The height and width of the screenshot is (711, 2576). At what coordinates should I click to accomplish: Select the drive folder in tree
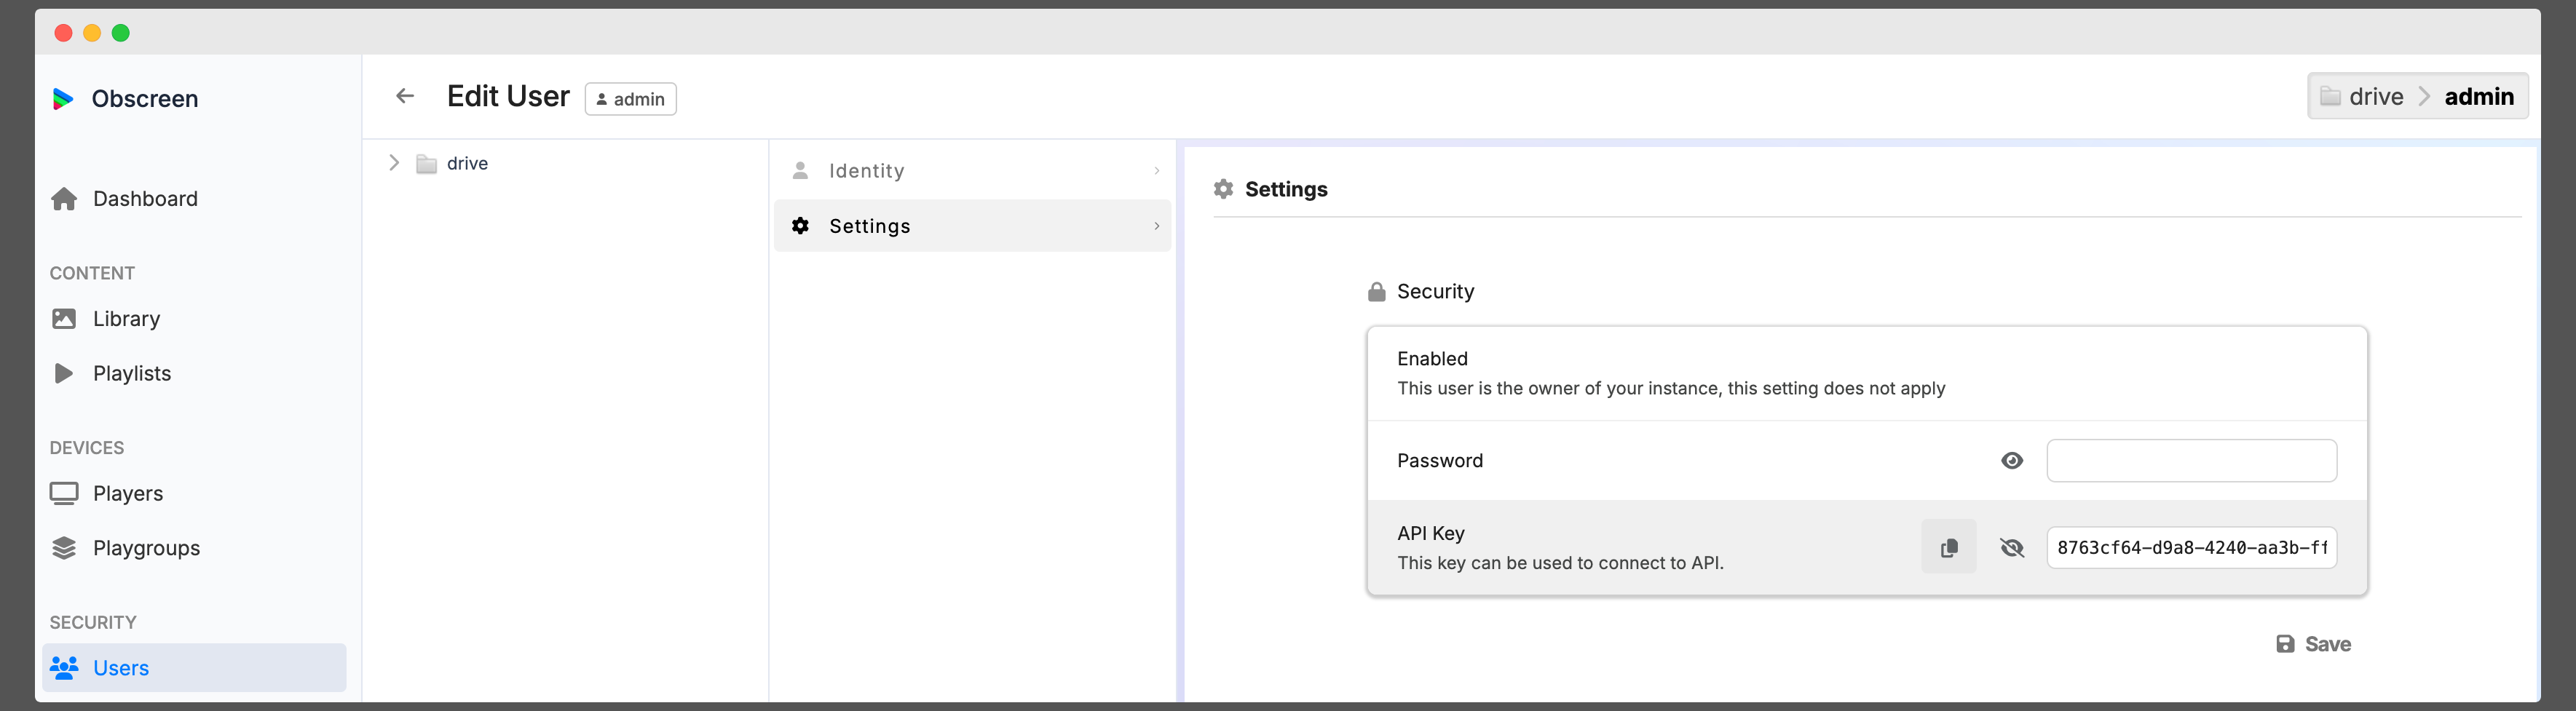(x=467, y=163)
